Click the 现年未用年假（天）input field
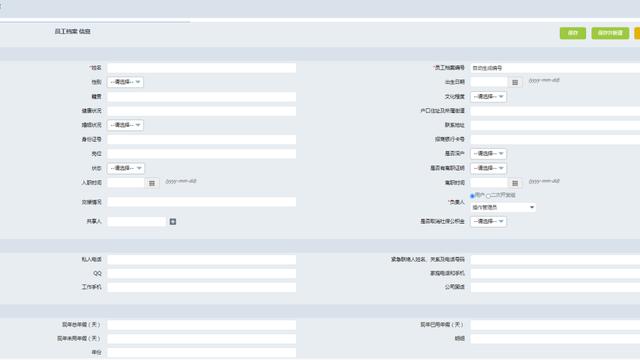The width and height of the screenshot is (640, 360). click(x=202, y=339)
